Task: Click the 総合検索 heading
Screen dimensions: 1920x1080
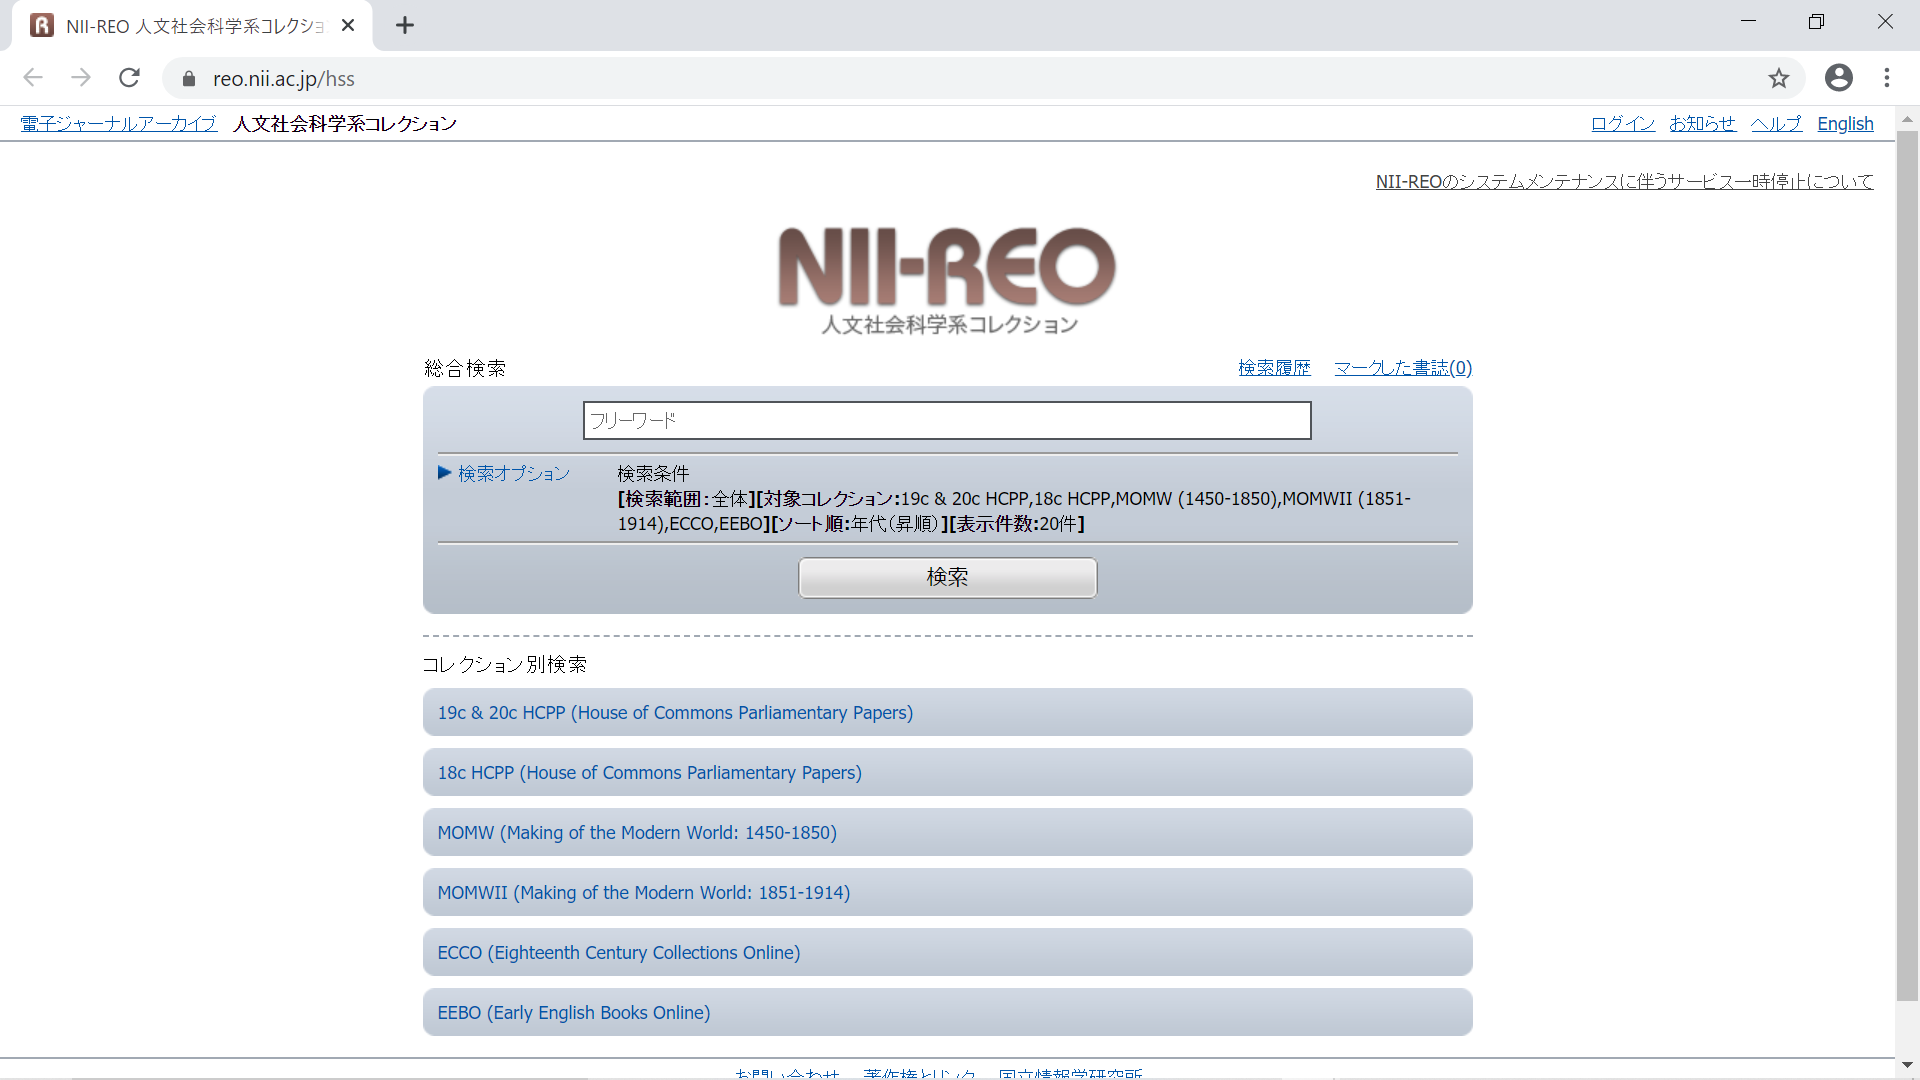Action: (465, 369)
